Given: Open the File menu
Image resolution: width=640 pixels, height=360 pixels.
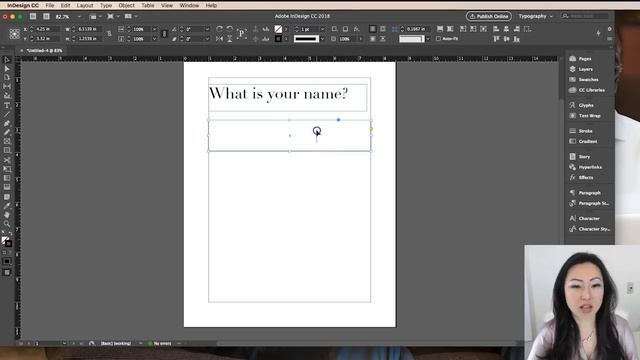Looking at the screenshot, I should click(50, 5).
